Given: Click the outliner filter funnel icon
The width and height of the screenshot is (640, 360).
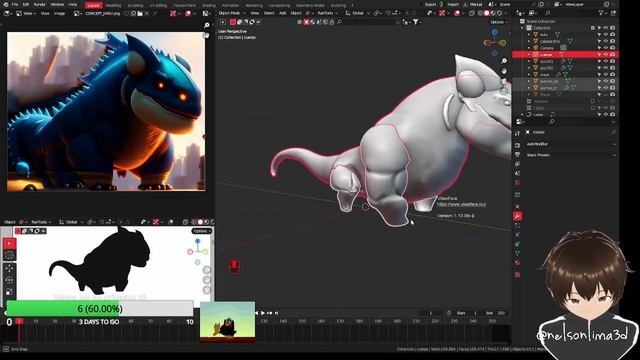Looking at the screenshot, I should point(600,13).
